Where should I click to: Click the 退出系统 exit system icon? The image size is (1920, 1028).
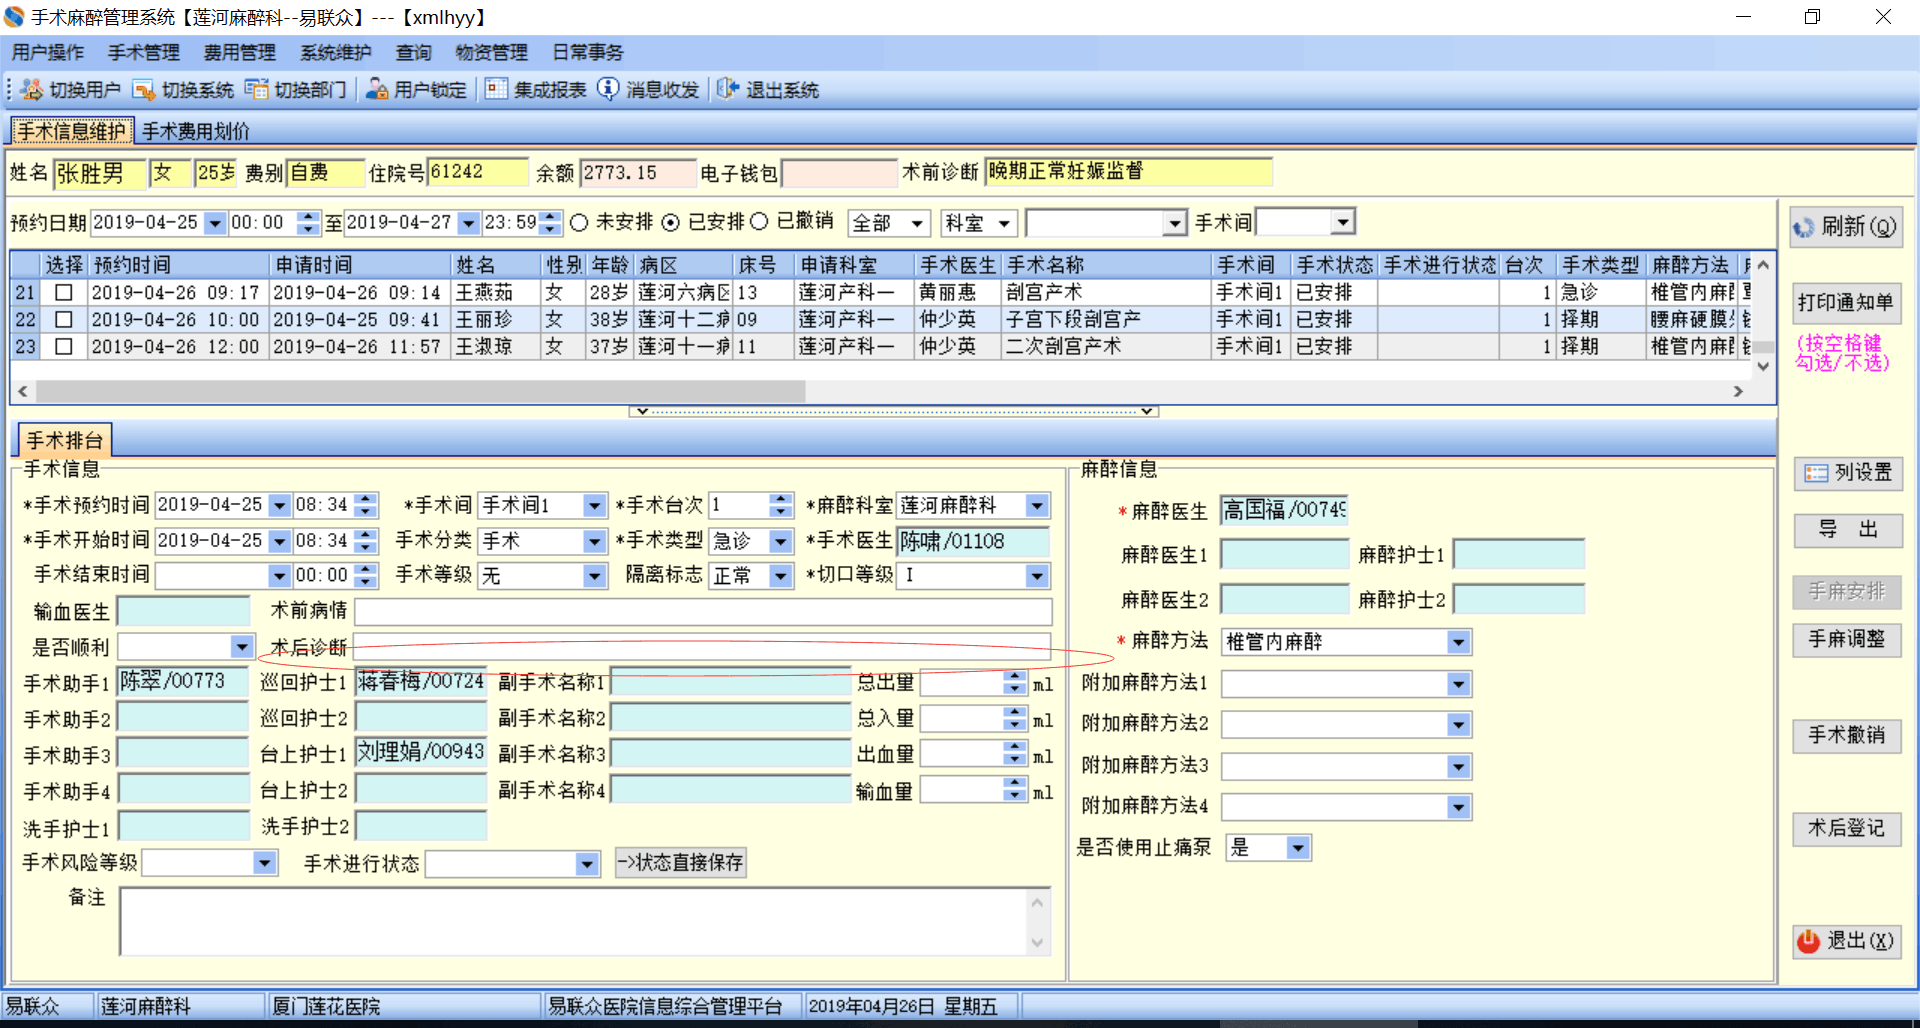[x=728, y=90]
